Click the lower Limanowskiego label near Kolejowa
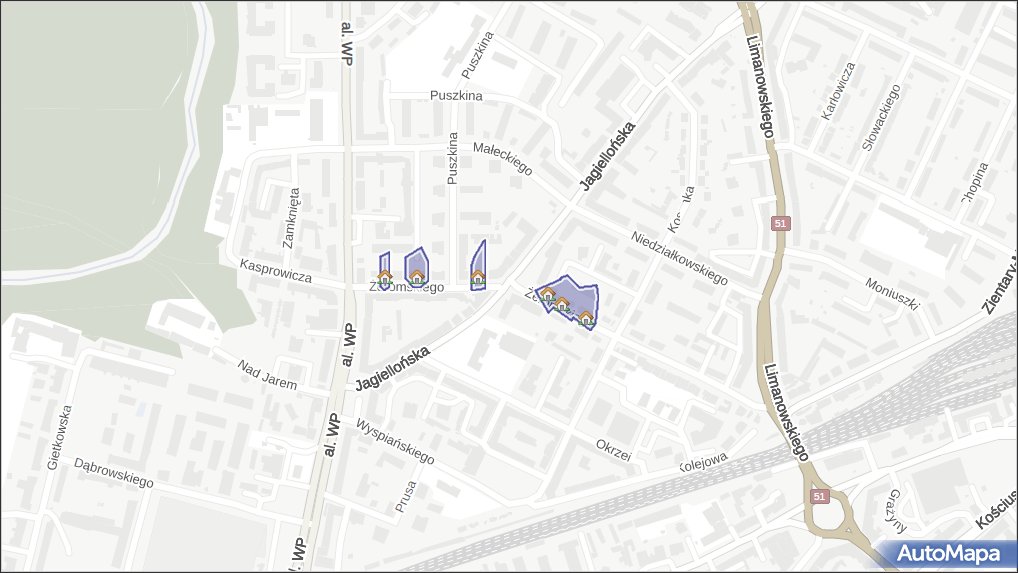 786,412
